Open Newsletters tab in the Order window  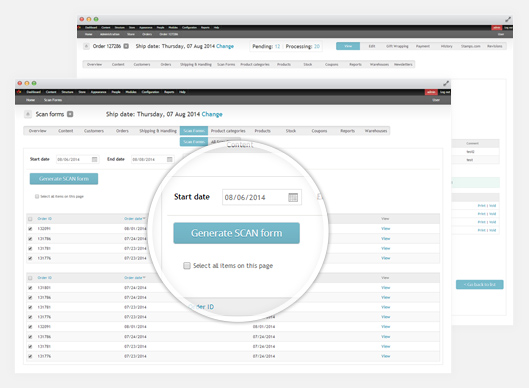point(403,64)
